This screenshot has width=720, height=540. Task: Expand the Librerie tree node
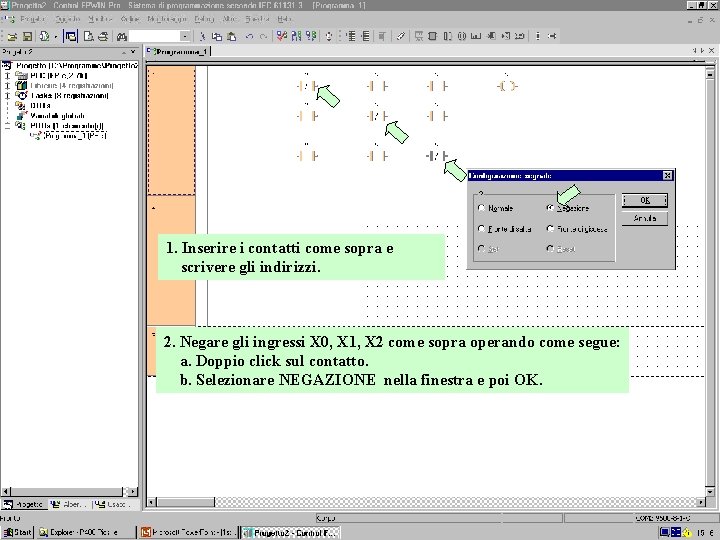(x=7, y=85)
